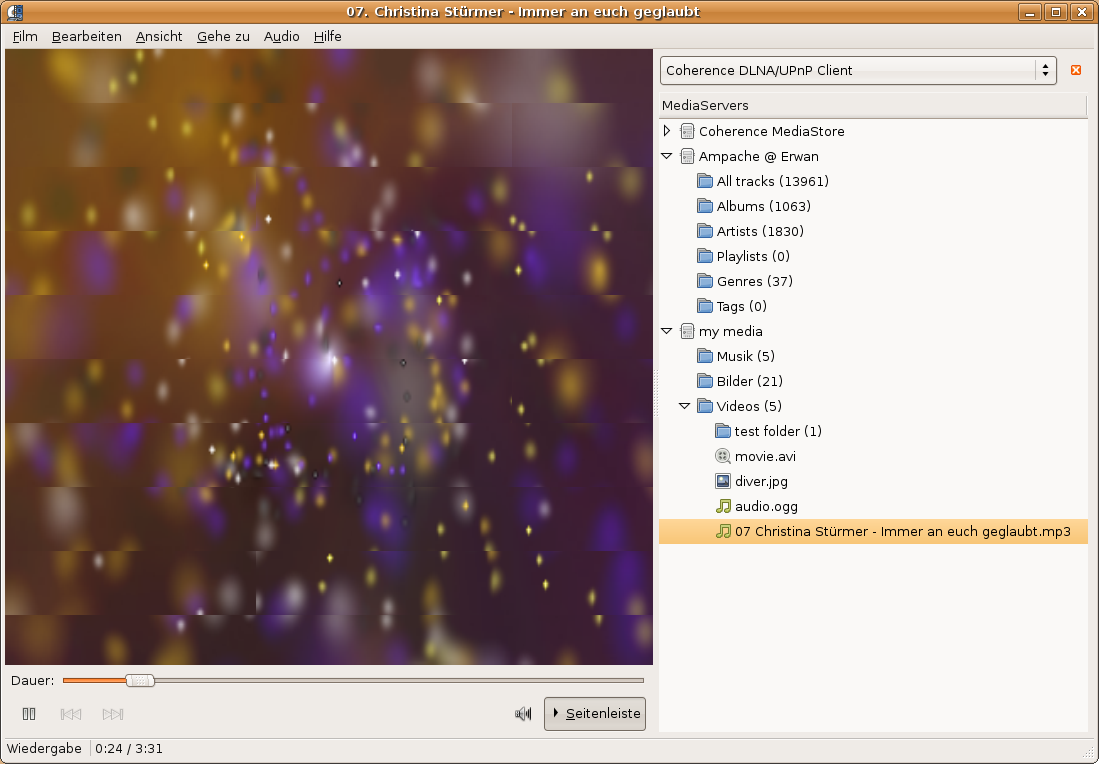Collapse the my media tree node
This screenshot has height=764, width=1099.
coord(667,332)
